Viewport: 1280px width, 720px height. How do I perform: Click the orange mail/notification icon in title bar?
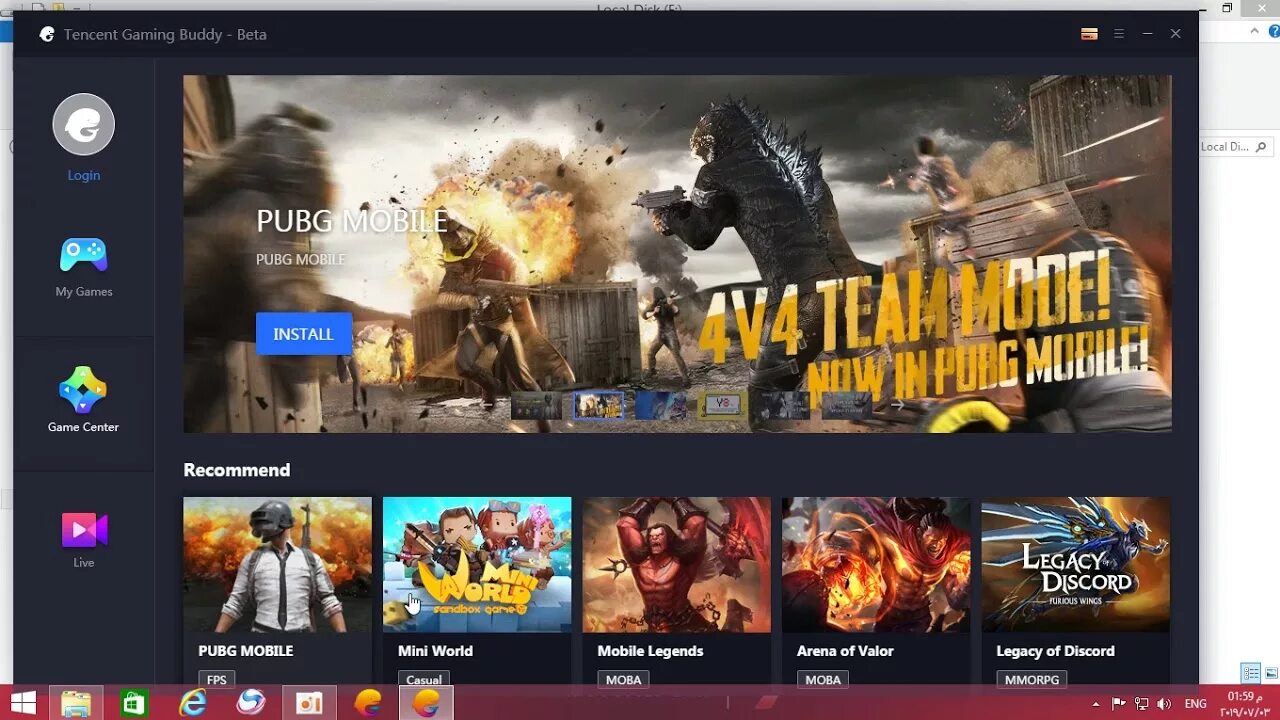tap(1089, 34)
